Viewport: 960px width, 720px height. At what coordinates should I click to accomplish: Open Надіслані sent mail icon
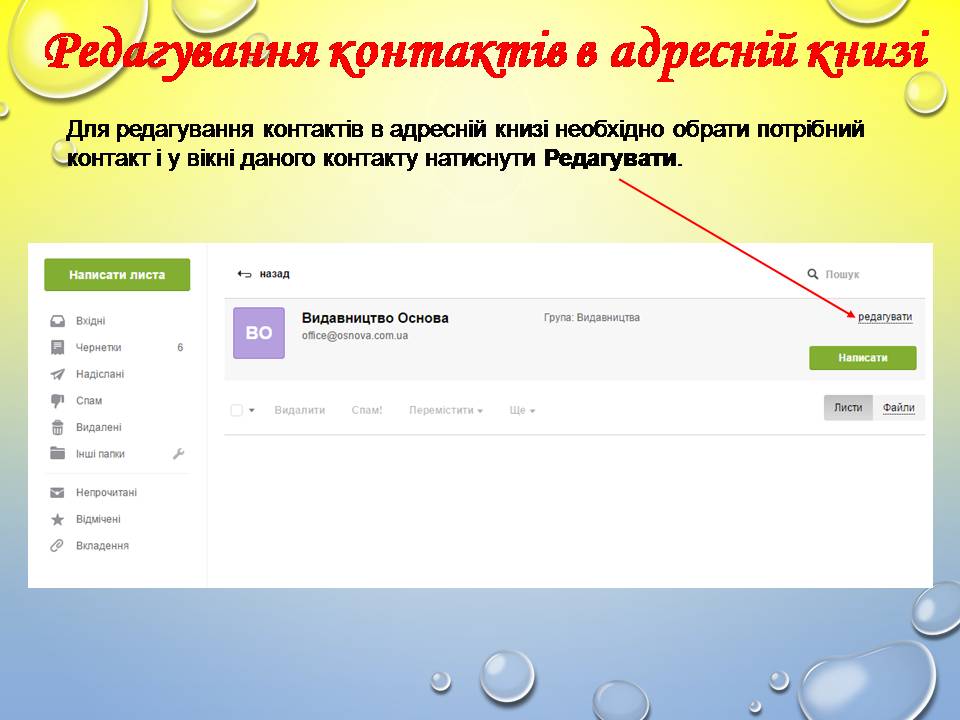click(x=58, y=374)
